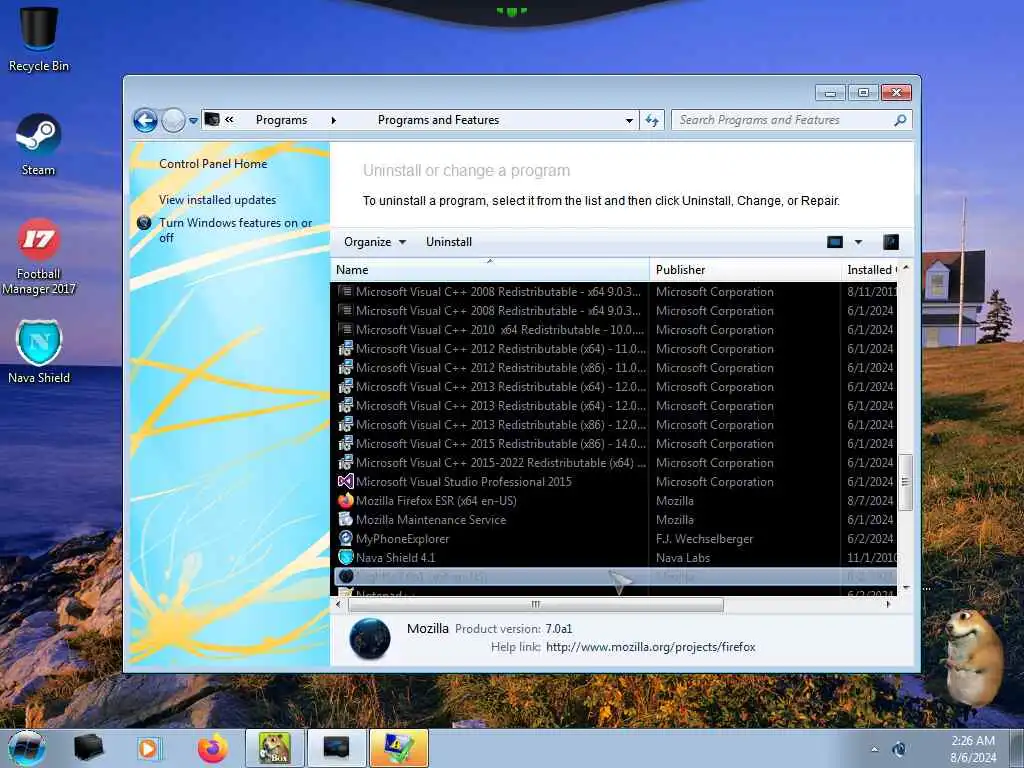Click the horizontal scrollbar thumb

click(x=536, y=605)
